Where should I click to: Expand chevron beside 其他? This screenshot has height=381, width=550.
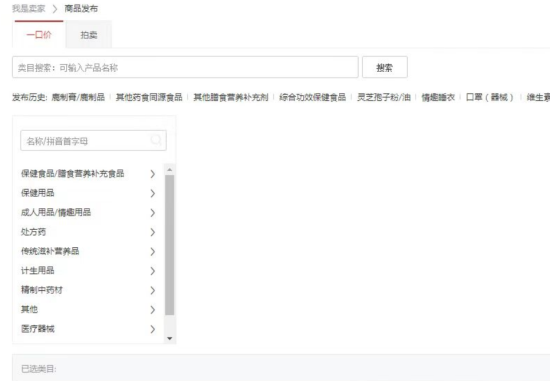click(153, 310)
